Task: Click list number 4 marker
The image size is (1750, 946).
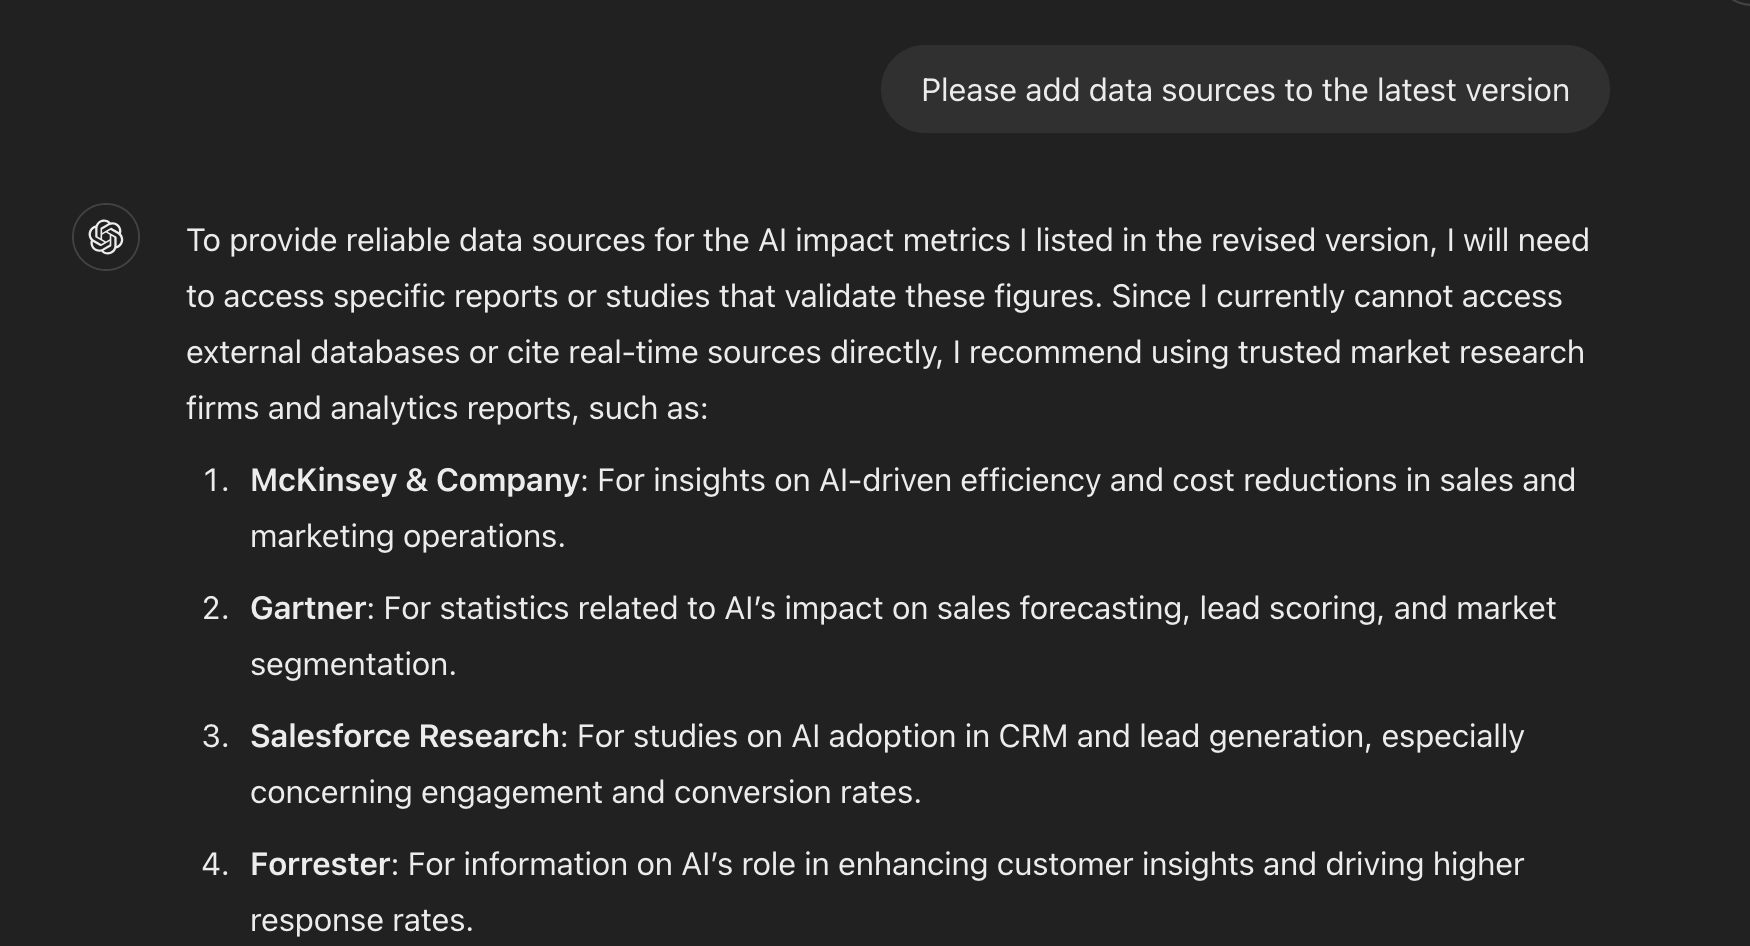Action: coord(216,865)
